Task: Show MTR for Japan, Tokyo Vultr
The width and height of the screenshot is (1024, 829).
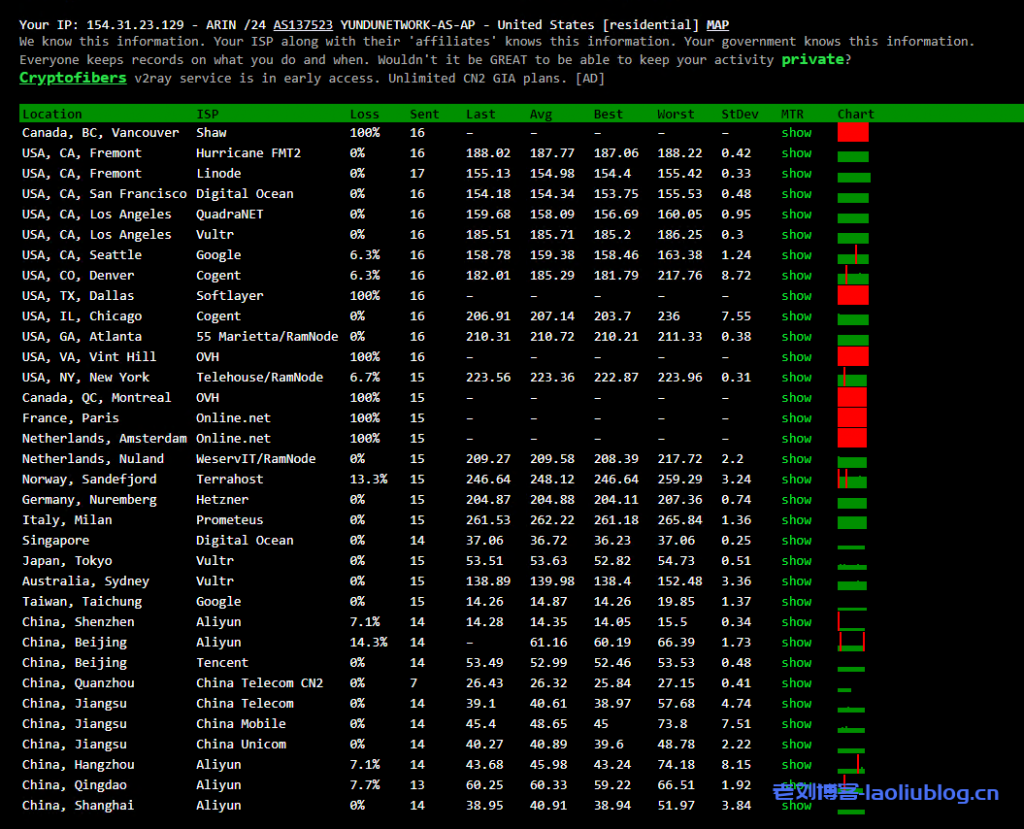Action: 796,561
